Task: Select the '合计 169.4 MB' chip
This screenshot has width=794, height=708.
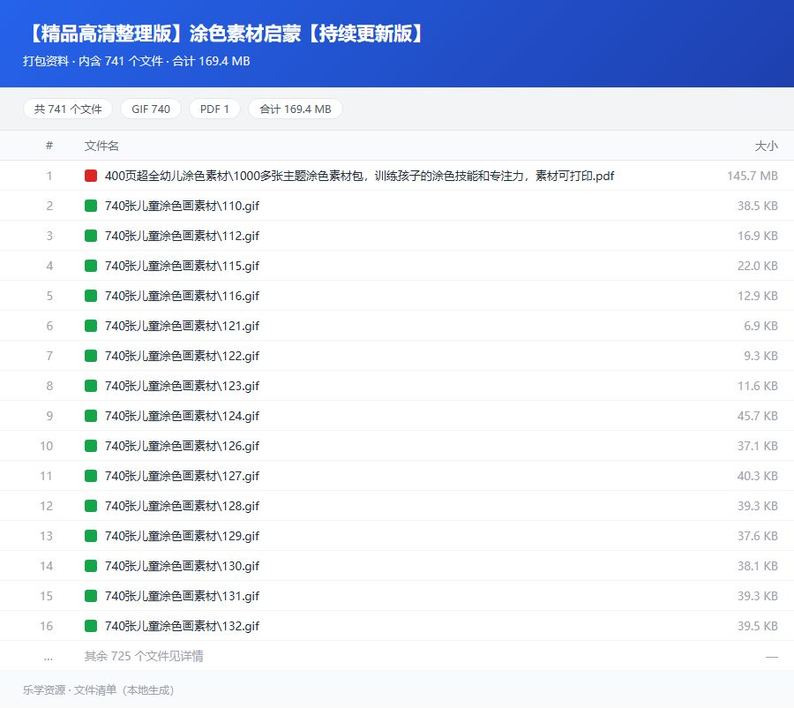Action: (295, 109)
